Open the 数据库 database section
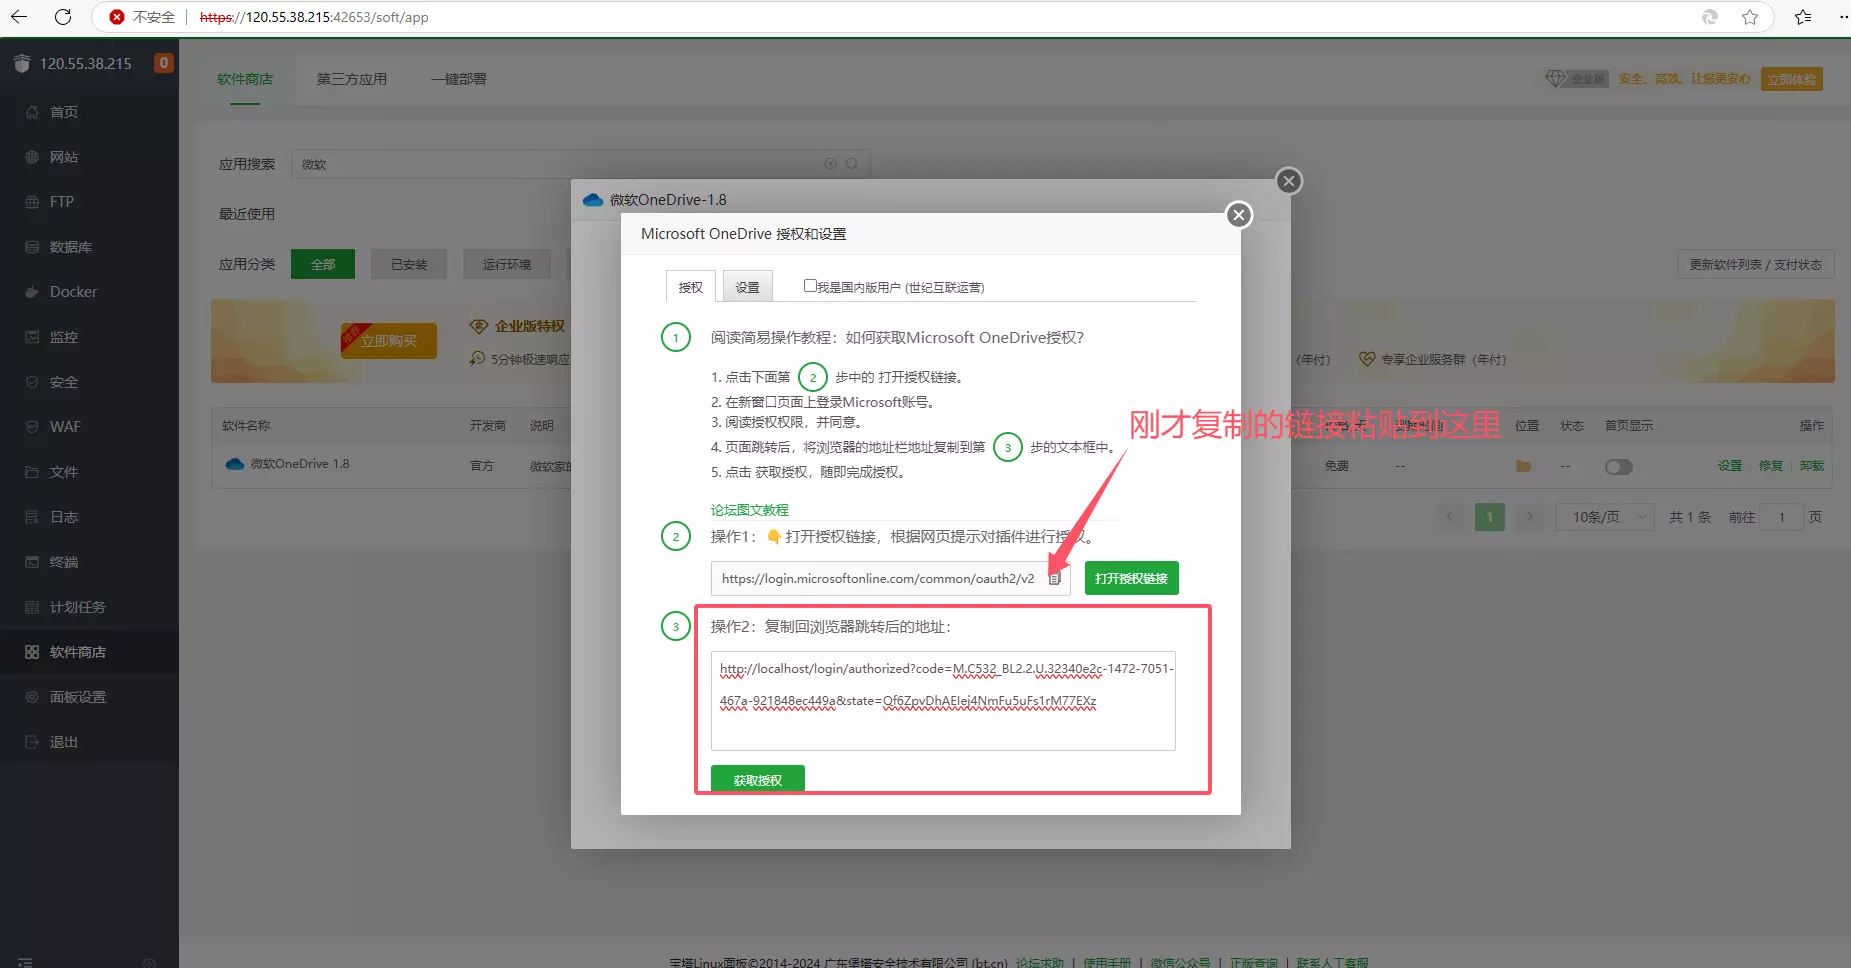Screen dimensions: 1851x968 pos(71,247)
